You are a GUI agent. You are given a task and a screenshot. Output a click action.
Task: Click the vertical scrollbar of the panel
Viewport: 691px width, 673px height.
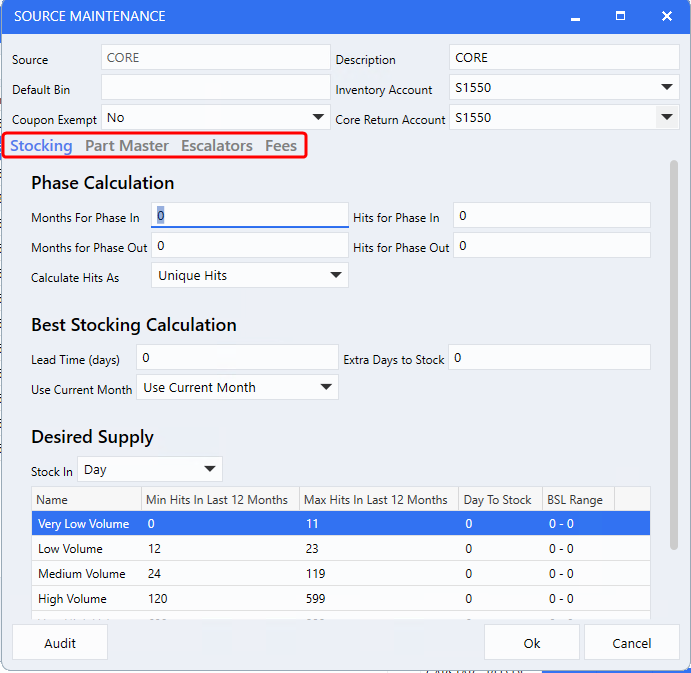tap(673, 350)
